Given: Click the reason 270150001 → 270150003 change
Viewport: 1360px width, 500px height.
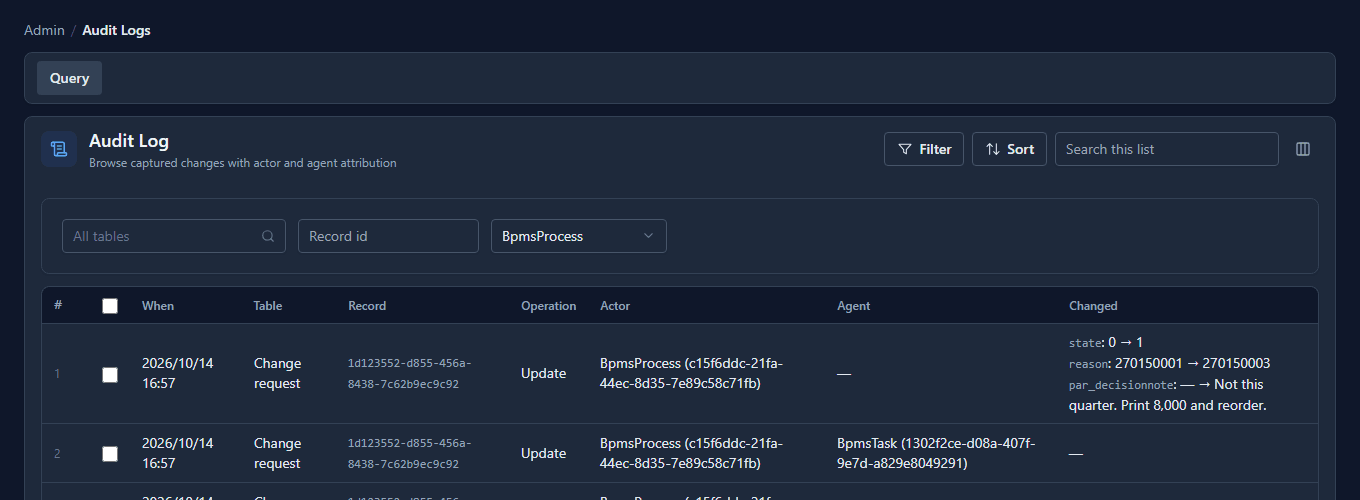Looking at the screenshot, I should [1170, 363].
